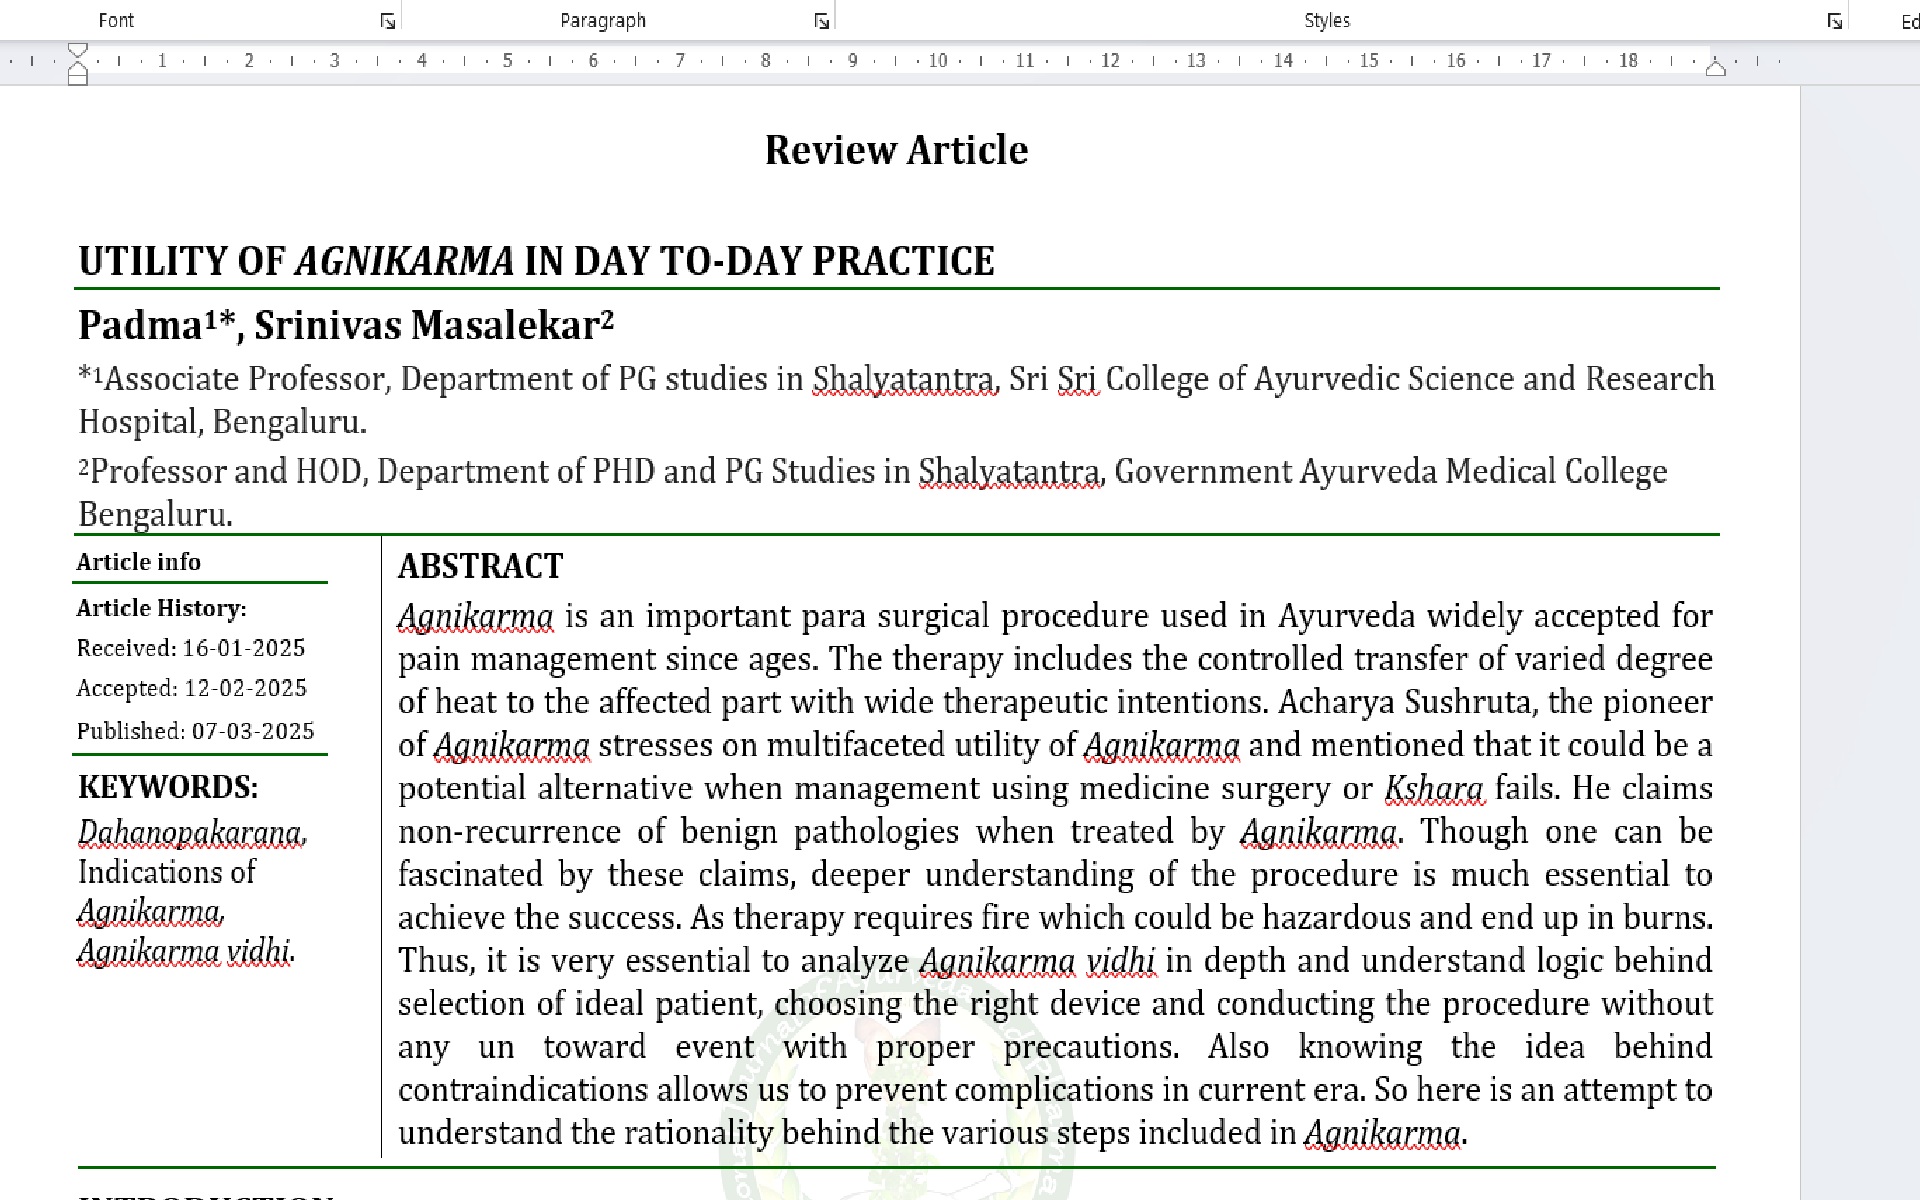The width and height of the screenshot is (1920, 1200).
Task: Click the ruler at the 10 mark
Action: [938, 61]
